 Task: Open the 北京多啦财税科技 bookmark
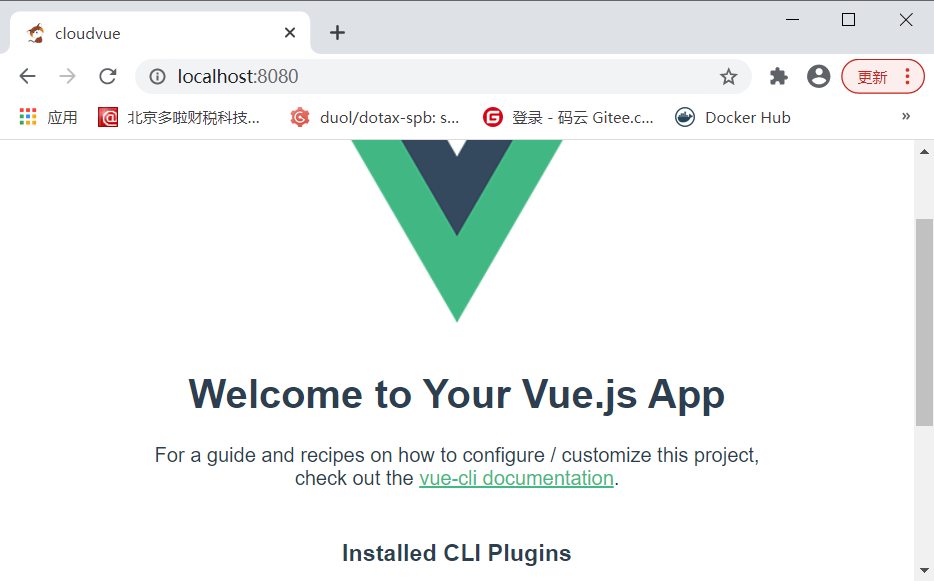(179, 117)
